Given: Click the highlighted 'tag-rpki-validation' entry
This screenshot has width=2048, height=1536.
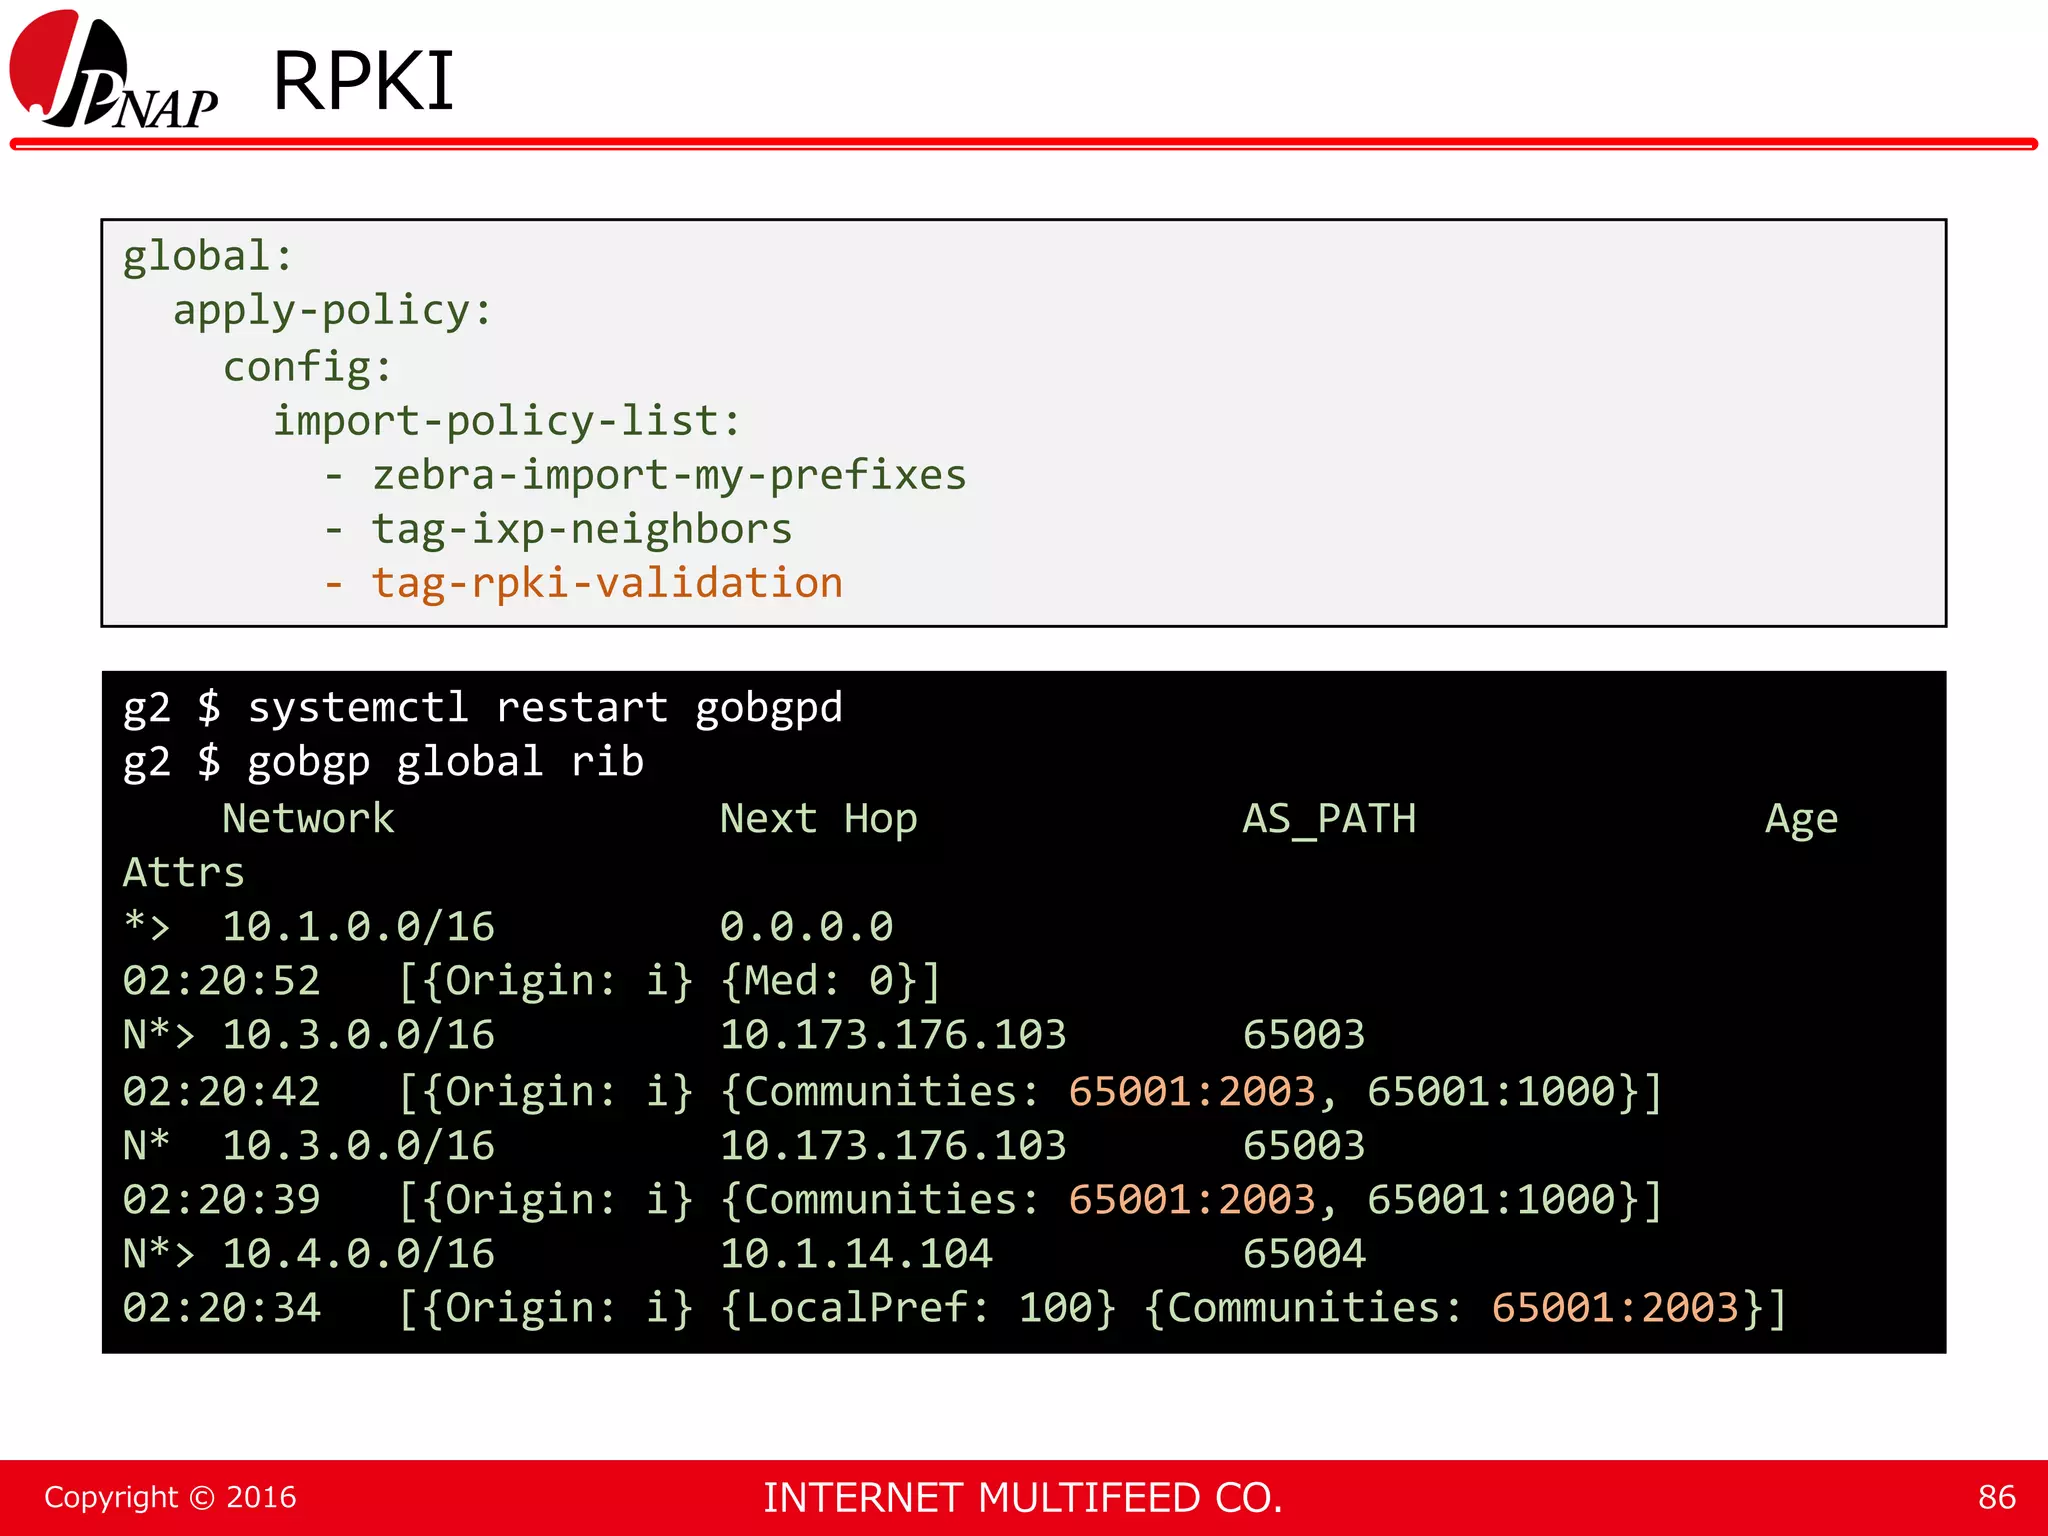Looking at the screenshot, I should 608,583.
